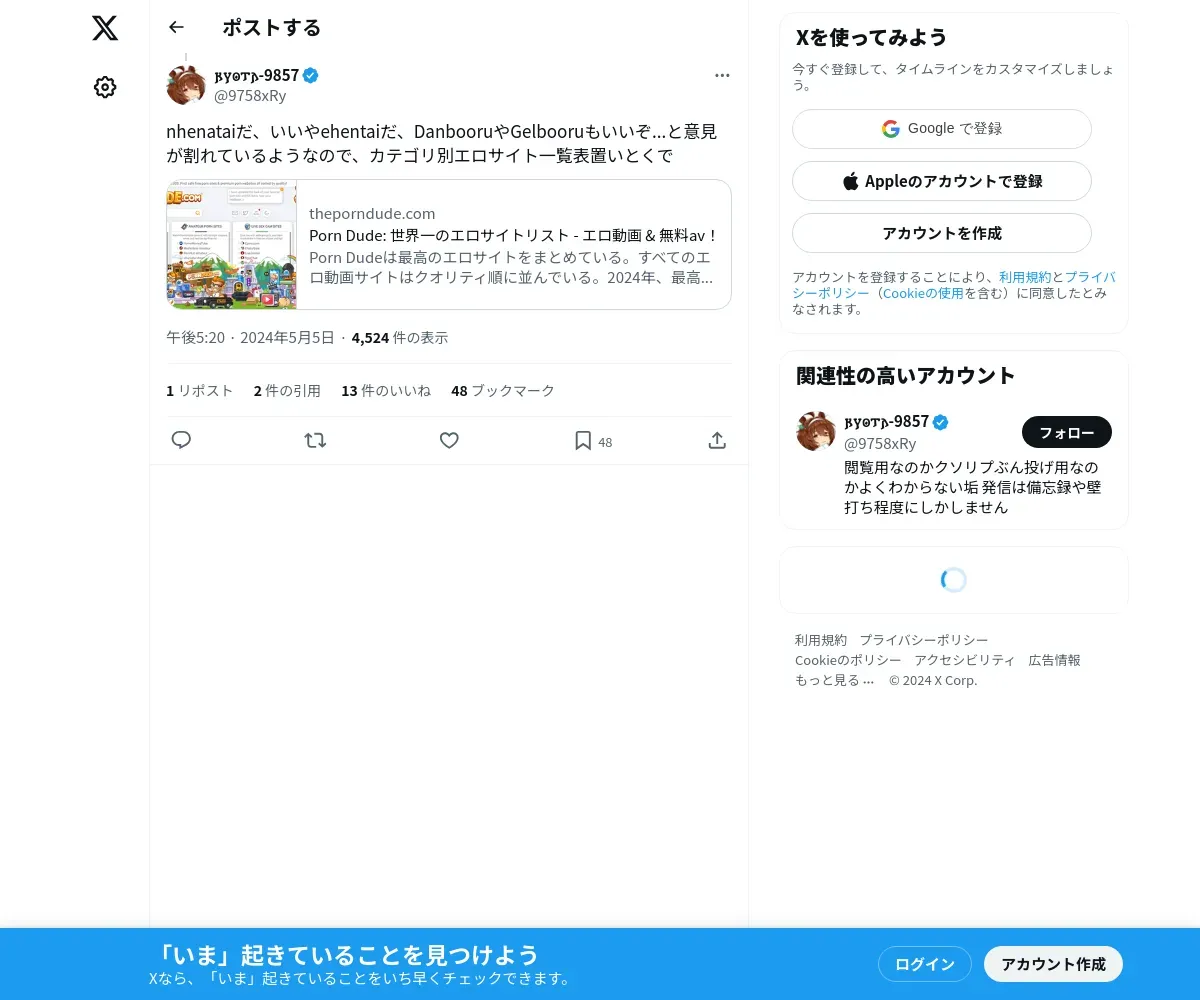Viewport: 1200px width, 1000px height.
Task: Click the avatar in the related accounts panel
Action: [816, 431]
